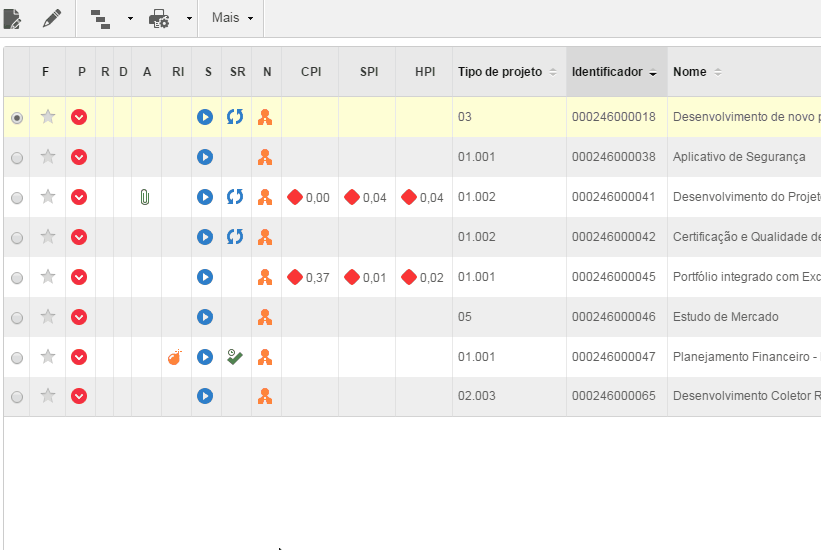821x550 pixels.
Task: Click the Nome column header
Action: [690, 72]
